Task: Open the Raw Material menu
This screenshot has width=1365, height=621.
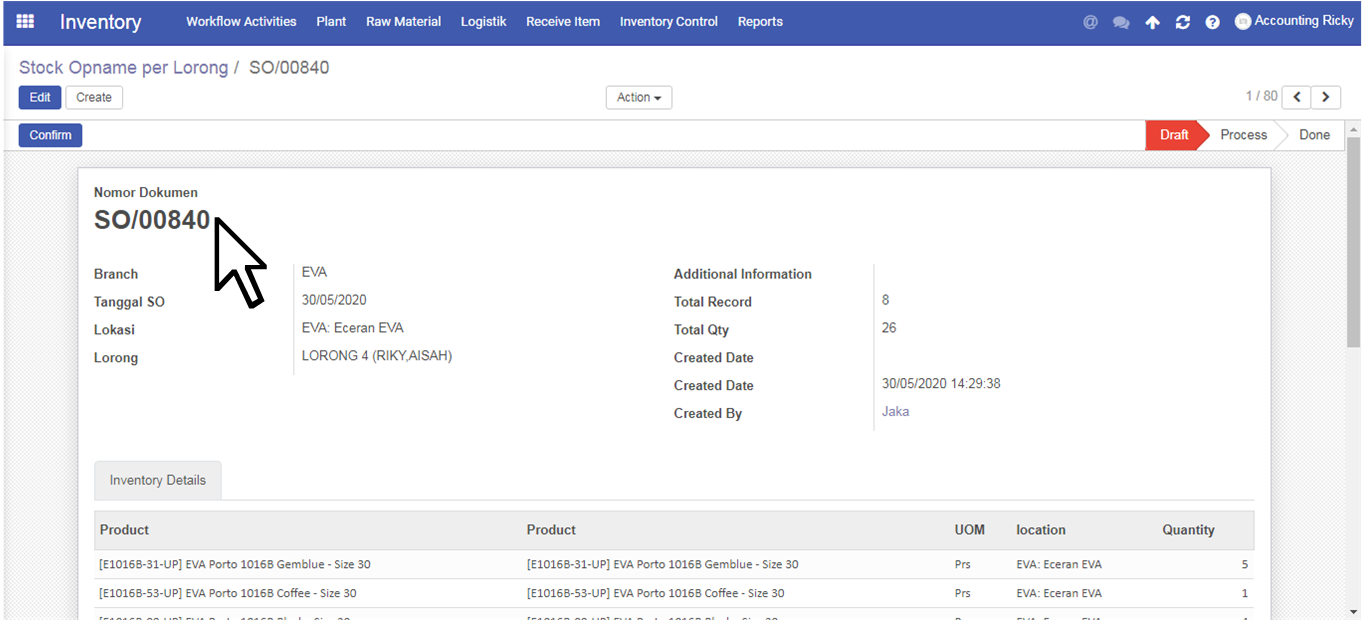Action: tap(403, 22)
